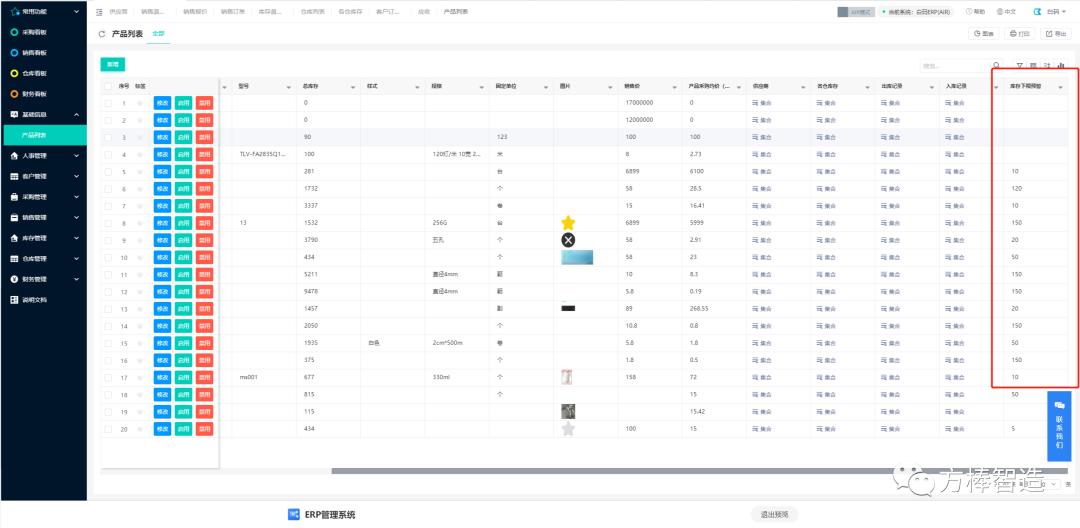Click the sidebar collapse icon before top tabs
The width and height of the screenshot is (1080, 528).
pyautogui.click(x=99, y=12)
